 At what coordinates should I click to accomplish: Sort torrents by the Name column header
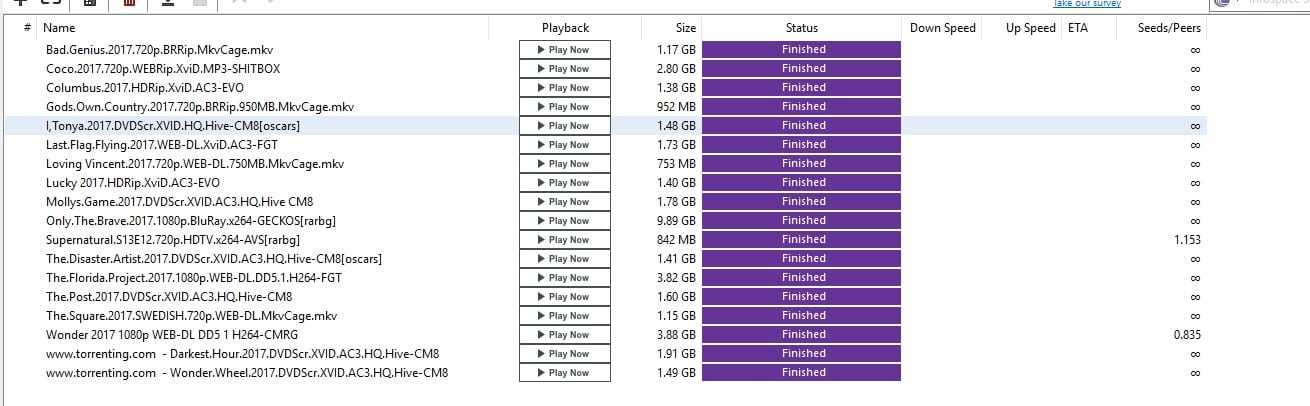click(x=59, y=28)
